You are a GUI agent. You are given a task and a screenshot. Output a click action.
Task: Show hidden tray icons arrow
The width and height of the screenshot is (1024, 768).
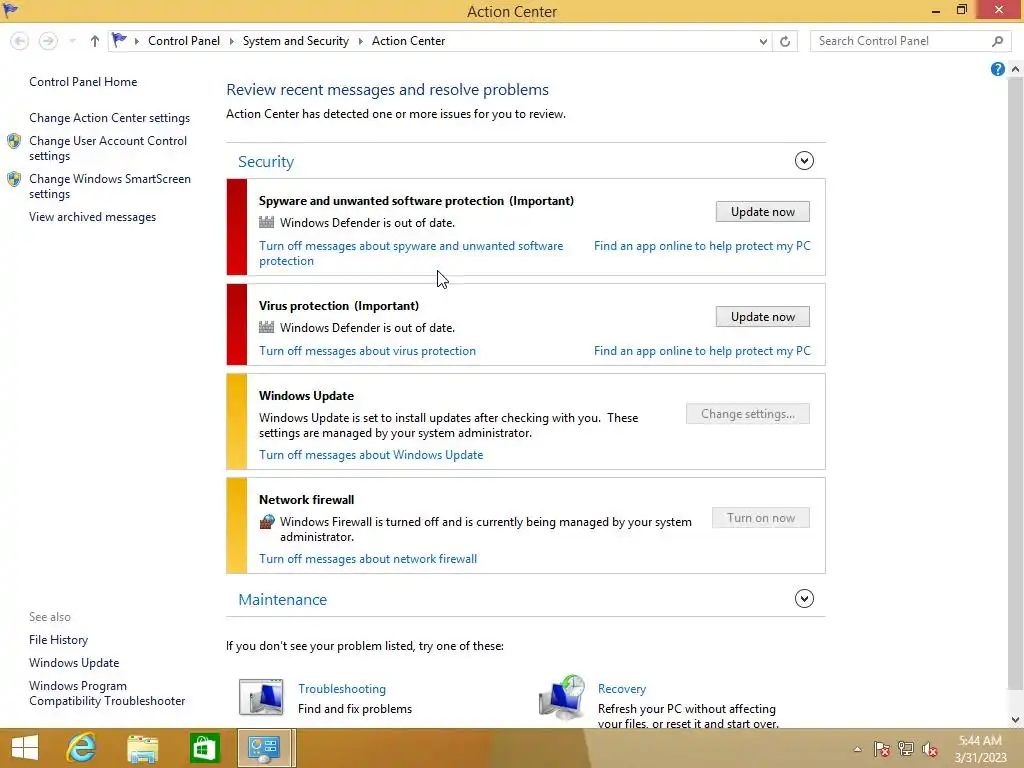pos(857,749)
